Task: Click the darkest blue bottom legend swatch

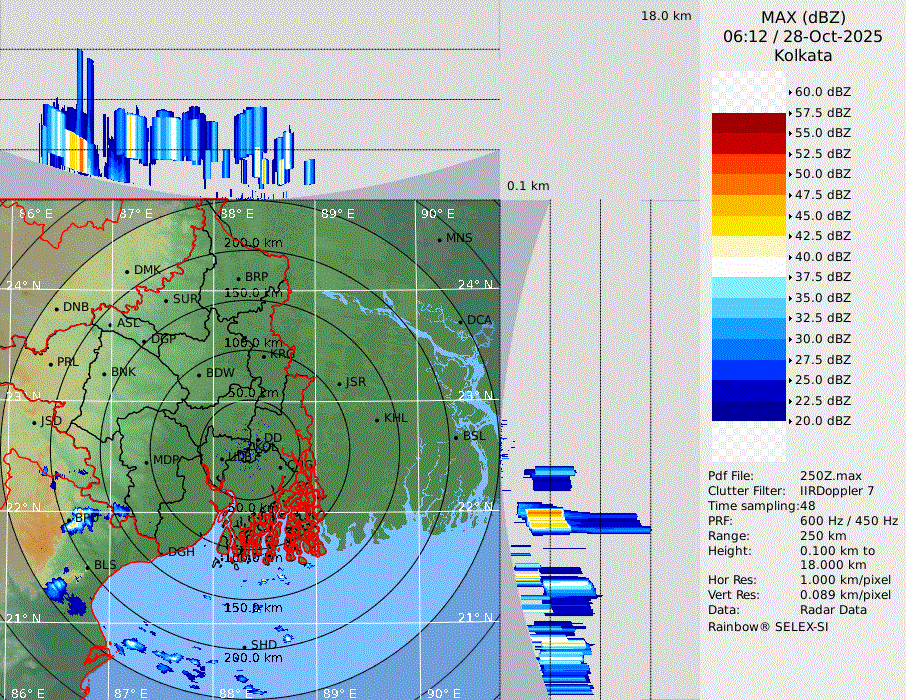Action: tap(749, 411)
